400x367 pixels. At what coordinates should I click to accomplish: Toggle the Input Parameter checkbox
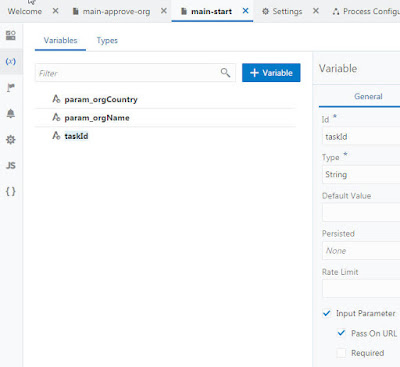pyautogui.click(x=327, y=313)
